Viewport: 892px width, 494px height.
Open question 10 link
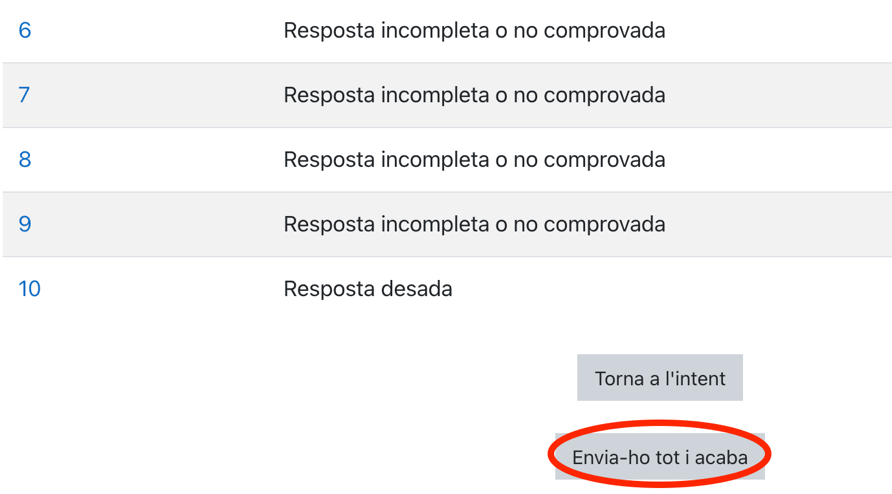[30, 289]
